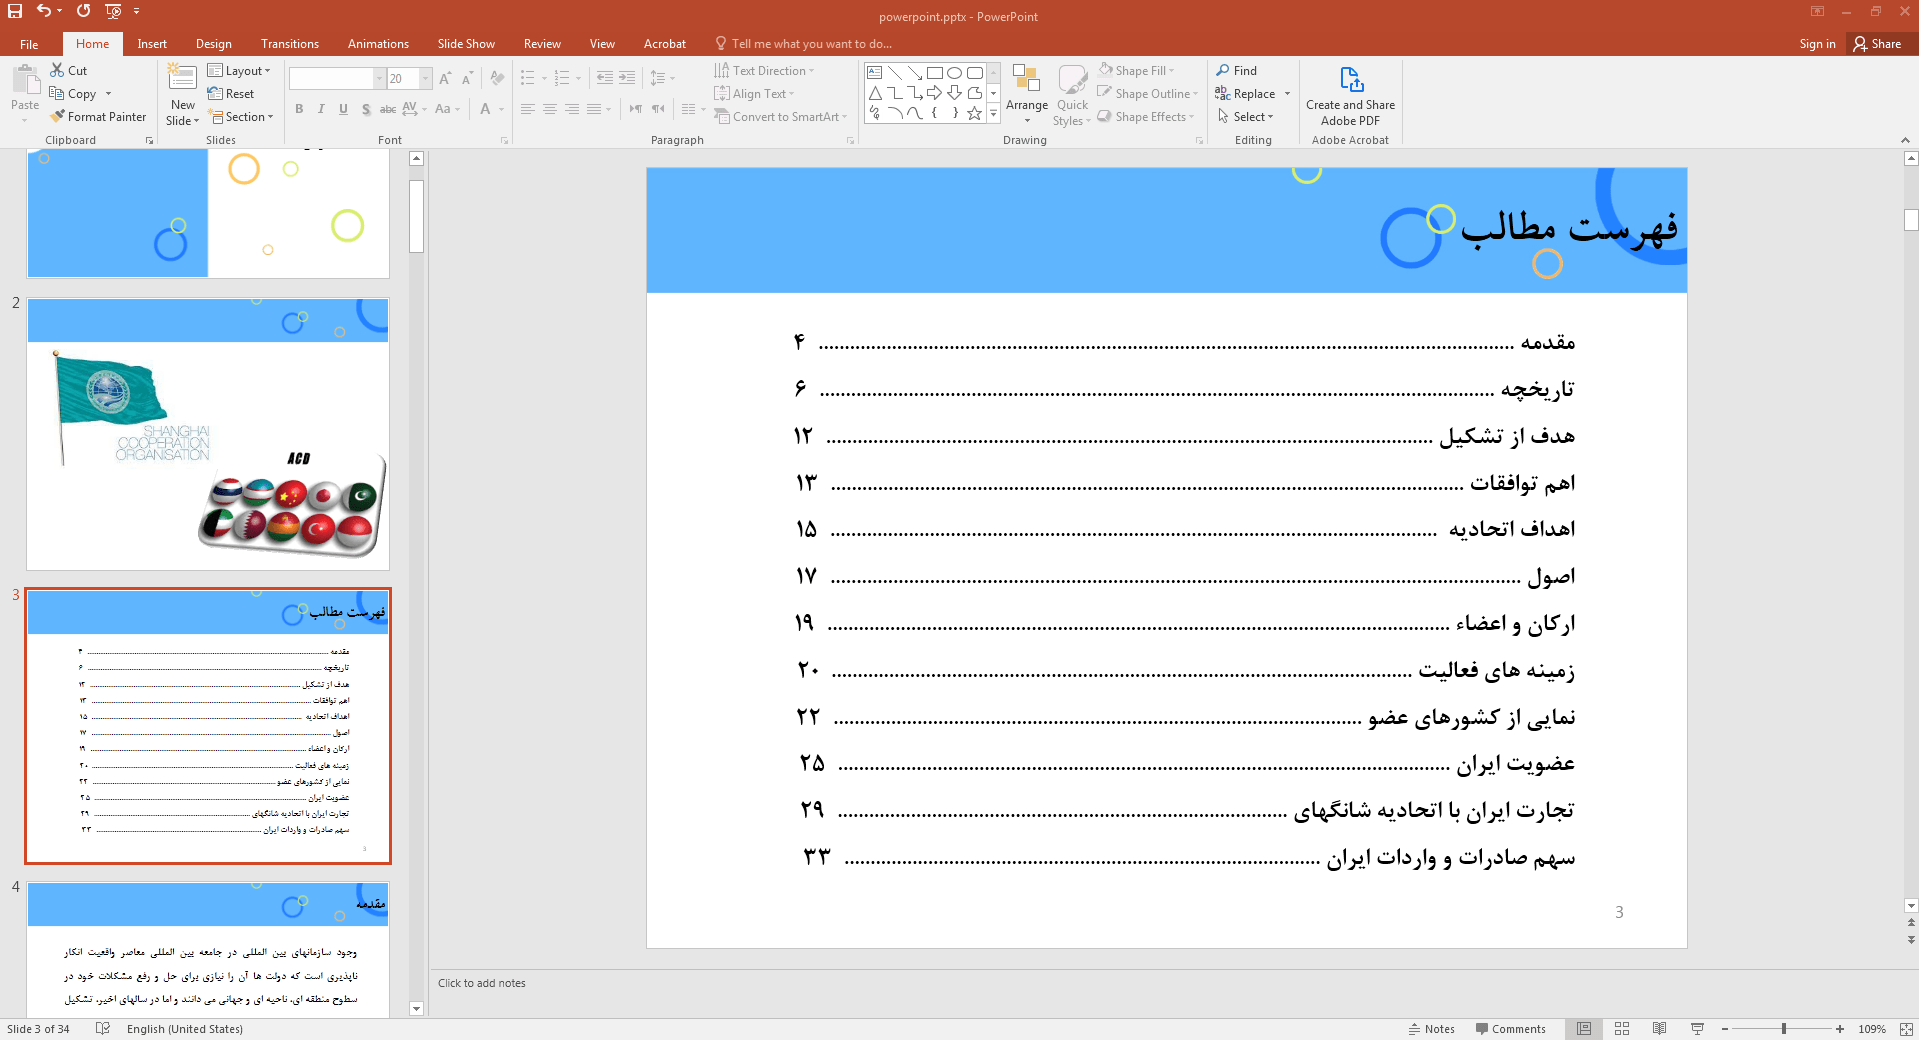Screen dimensions: 1919x1040
Task: Toggle Italic formatting
Action: tap(320, 108)
